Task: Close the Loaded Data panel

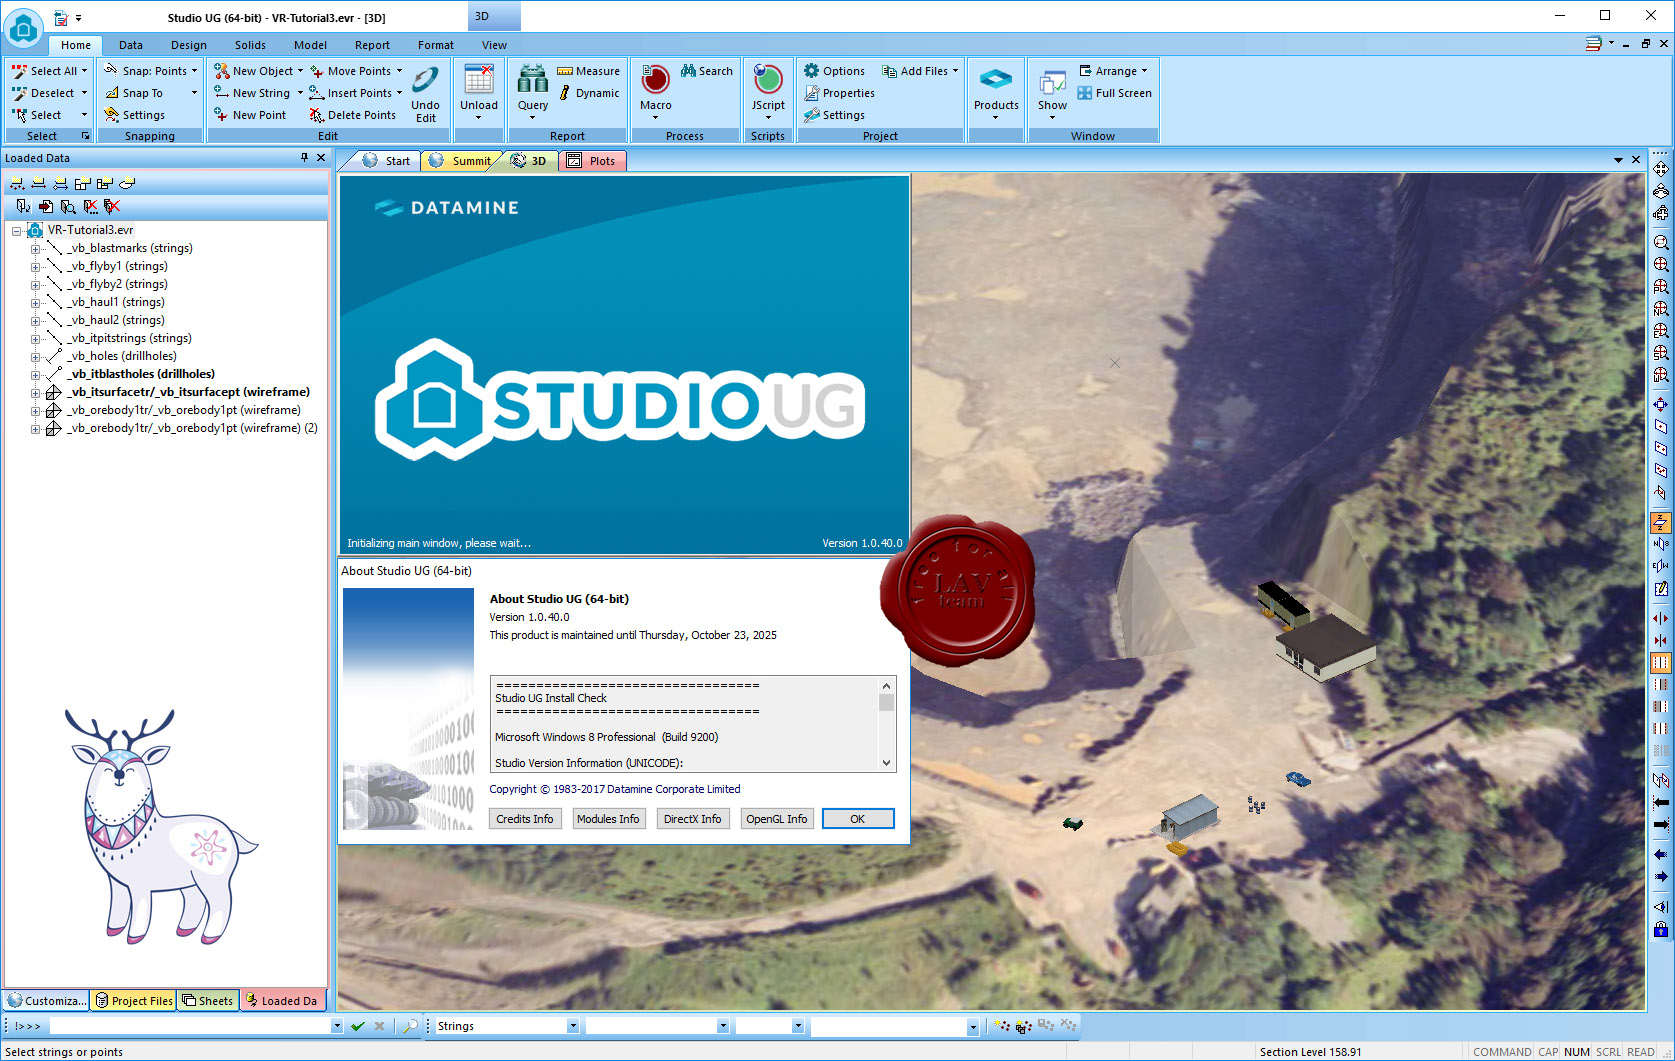Action: [x=321, y=158]
